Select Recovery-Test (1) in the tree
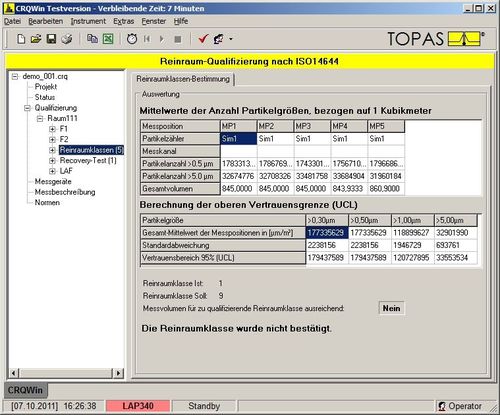The height and width of the screenshot is (415, 500). [88, 160]
